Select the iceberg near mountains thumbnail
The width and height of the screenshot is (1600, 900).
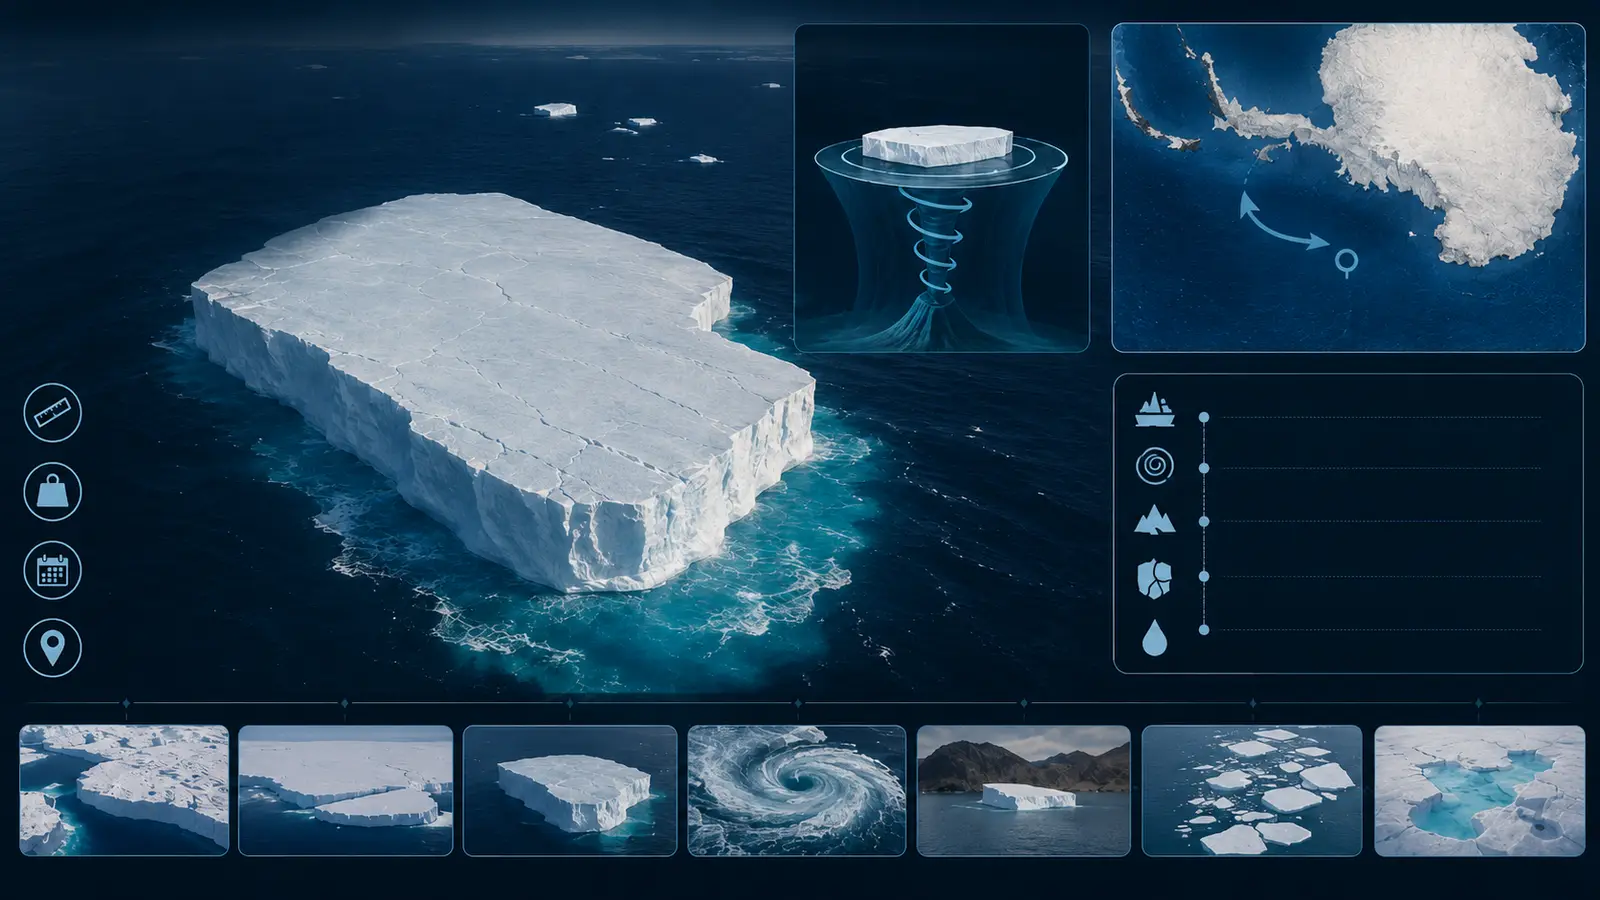coord(1023,790)
